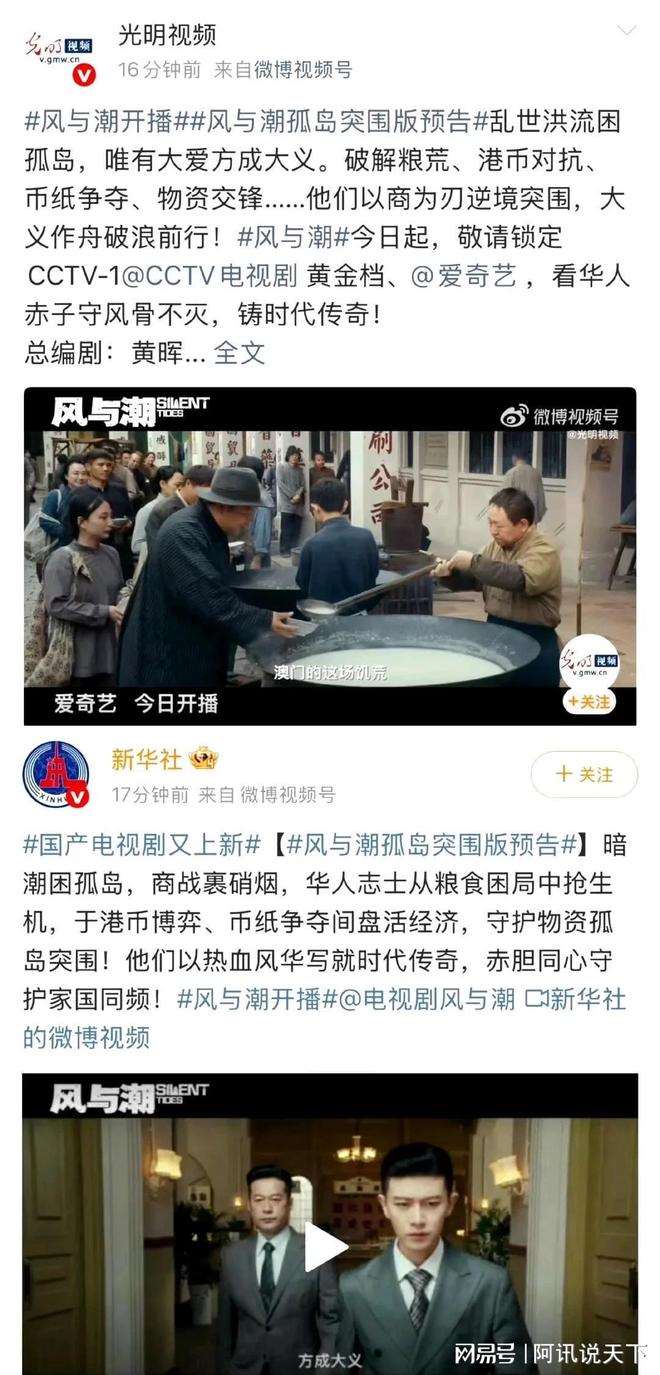Viewport: 660px width, 1375px height.
Task: Follow 新华社 with the 关注 button
Action: [x=584, y=774]
